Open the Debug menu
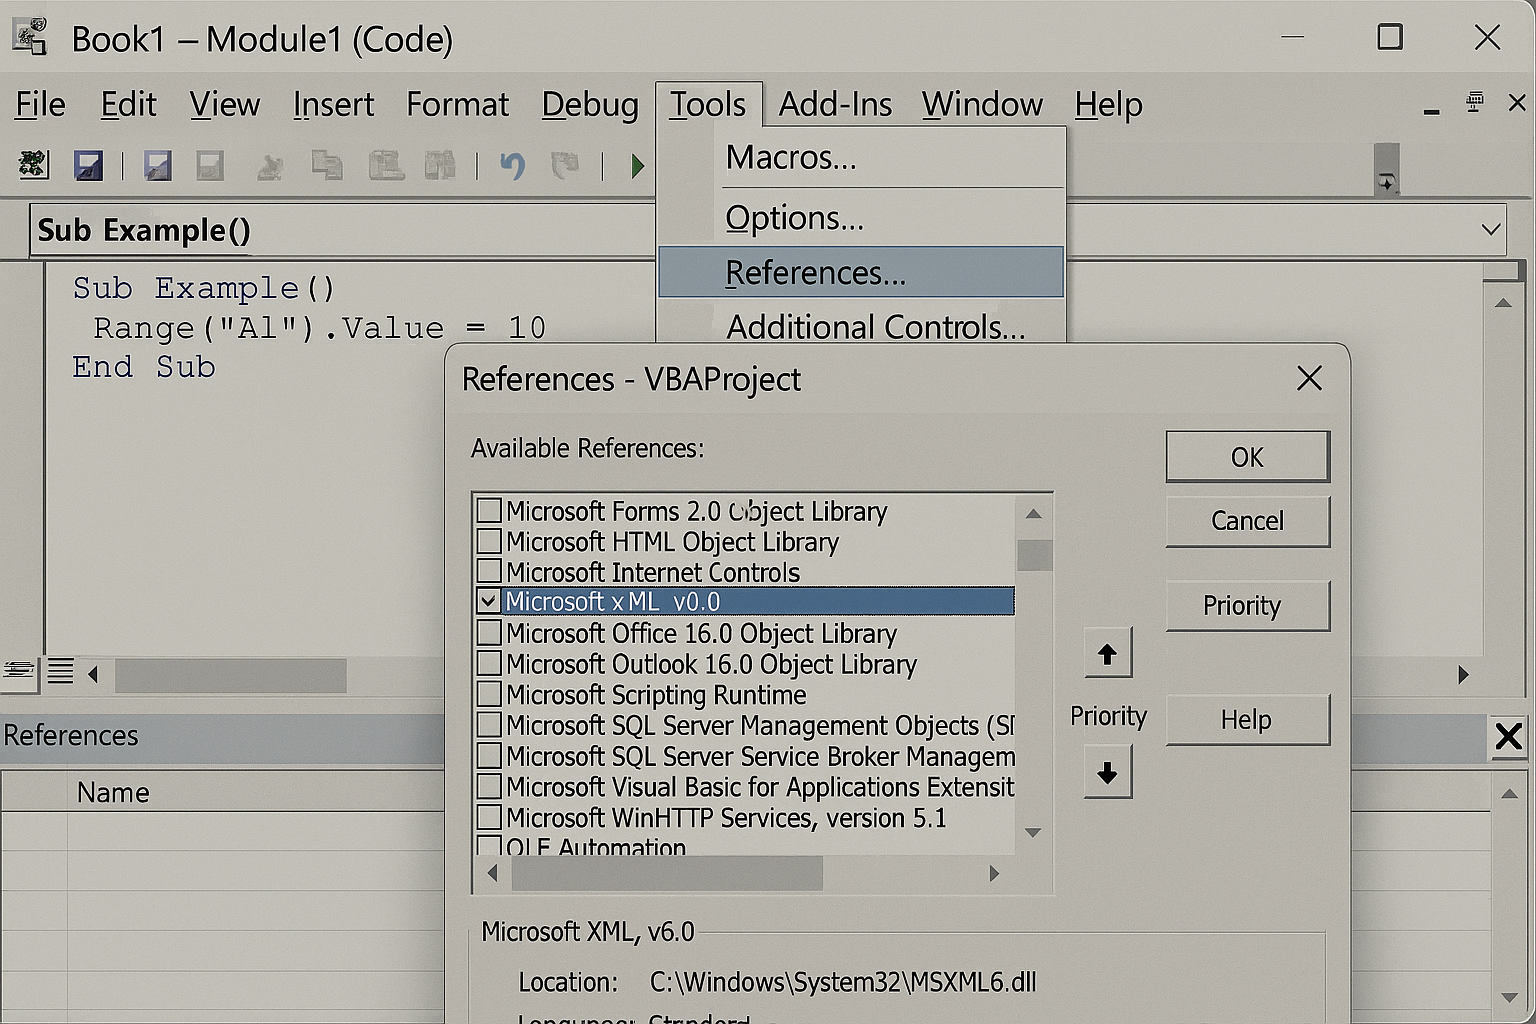The image size is (1536, 1024). click(590, 104)
